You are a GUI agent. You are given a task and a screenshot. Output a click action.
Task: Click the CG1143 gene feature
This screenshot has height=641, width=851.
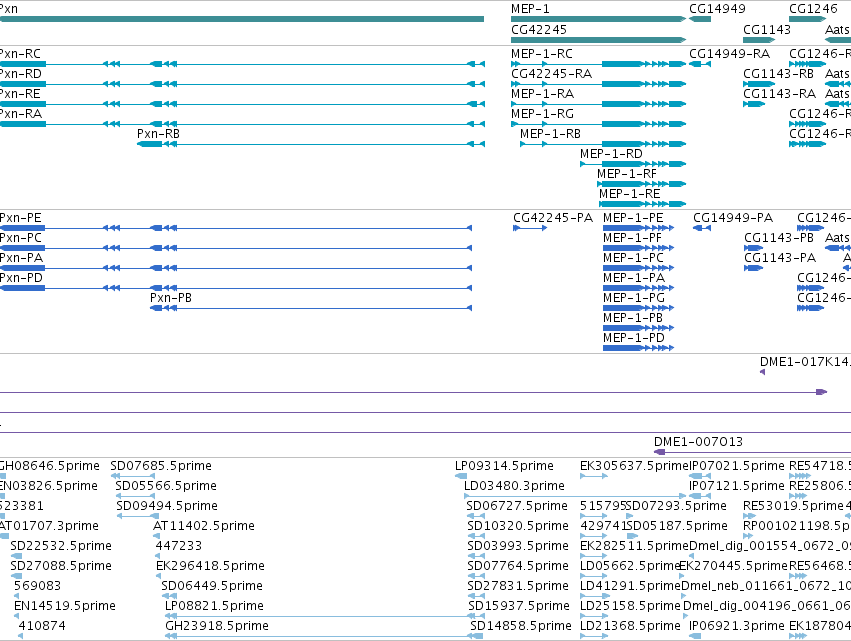[758, 40]
